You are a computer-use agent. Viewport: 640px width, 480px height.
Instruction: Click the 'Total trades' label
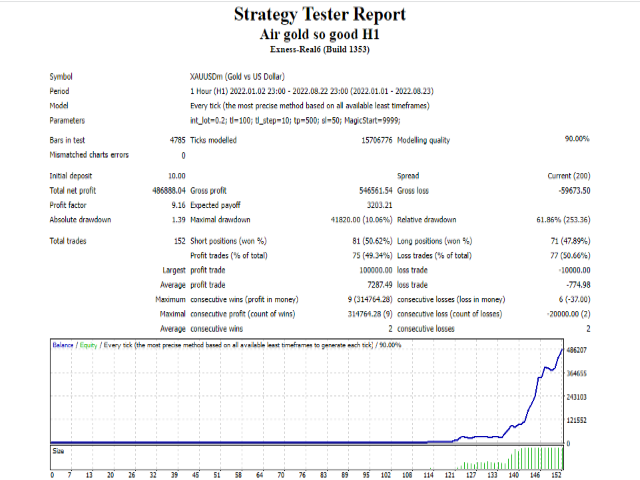tap(68, 241)
